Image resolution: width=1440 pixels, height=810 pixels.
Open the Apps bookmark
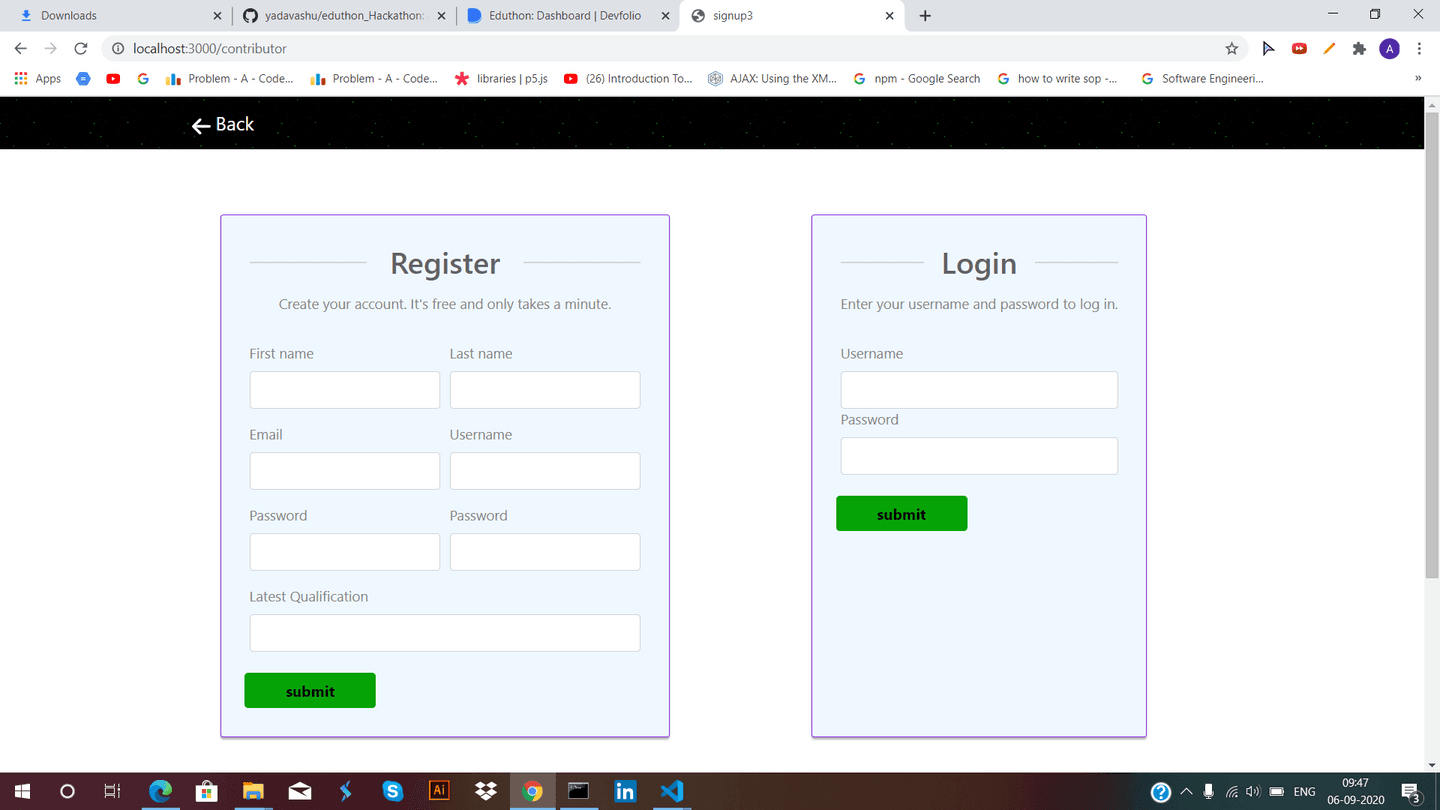click(x=38, y=78)
